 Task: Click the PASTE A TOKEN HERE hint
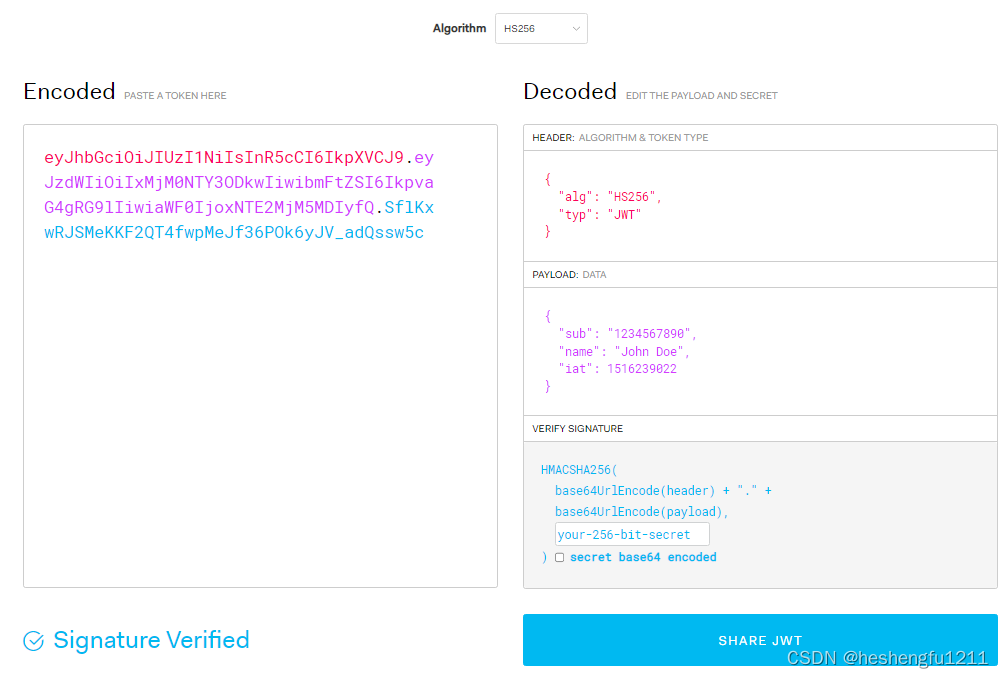[x=175, y=95]
